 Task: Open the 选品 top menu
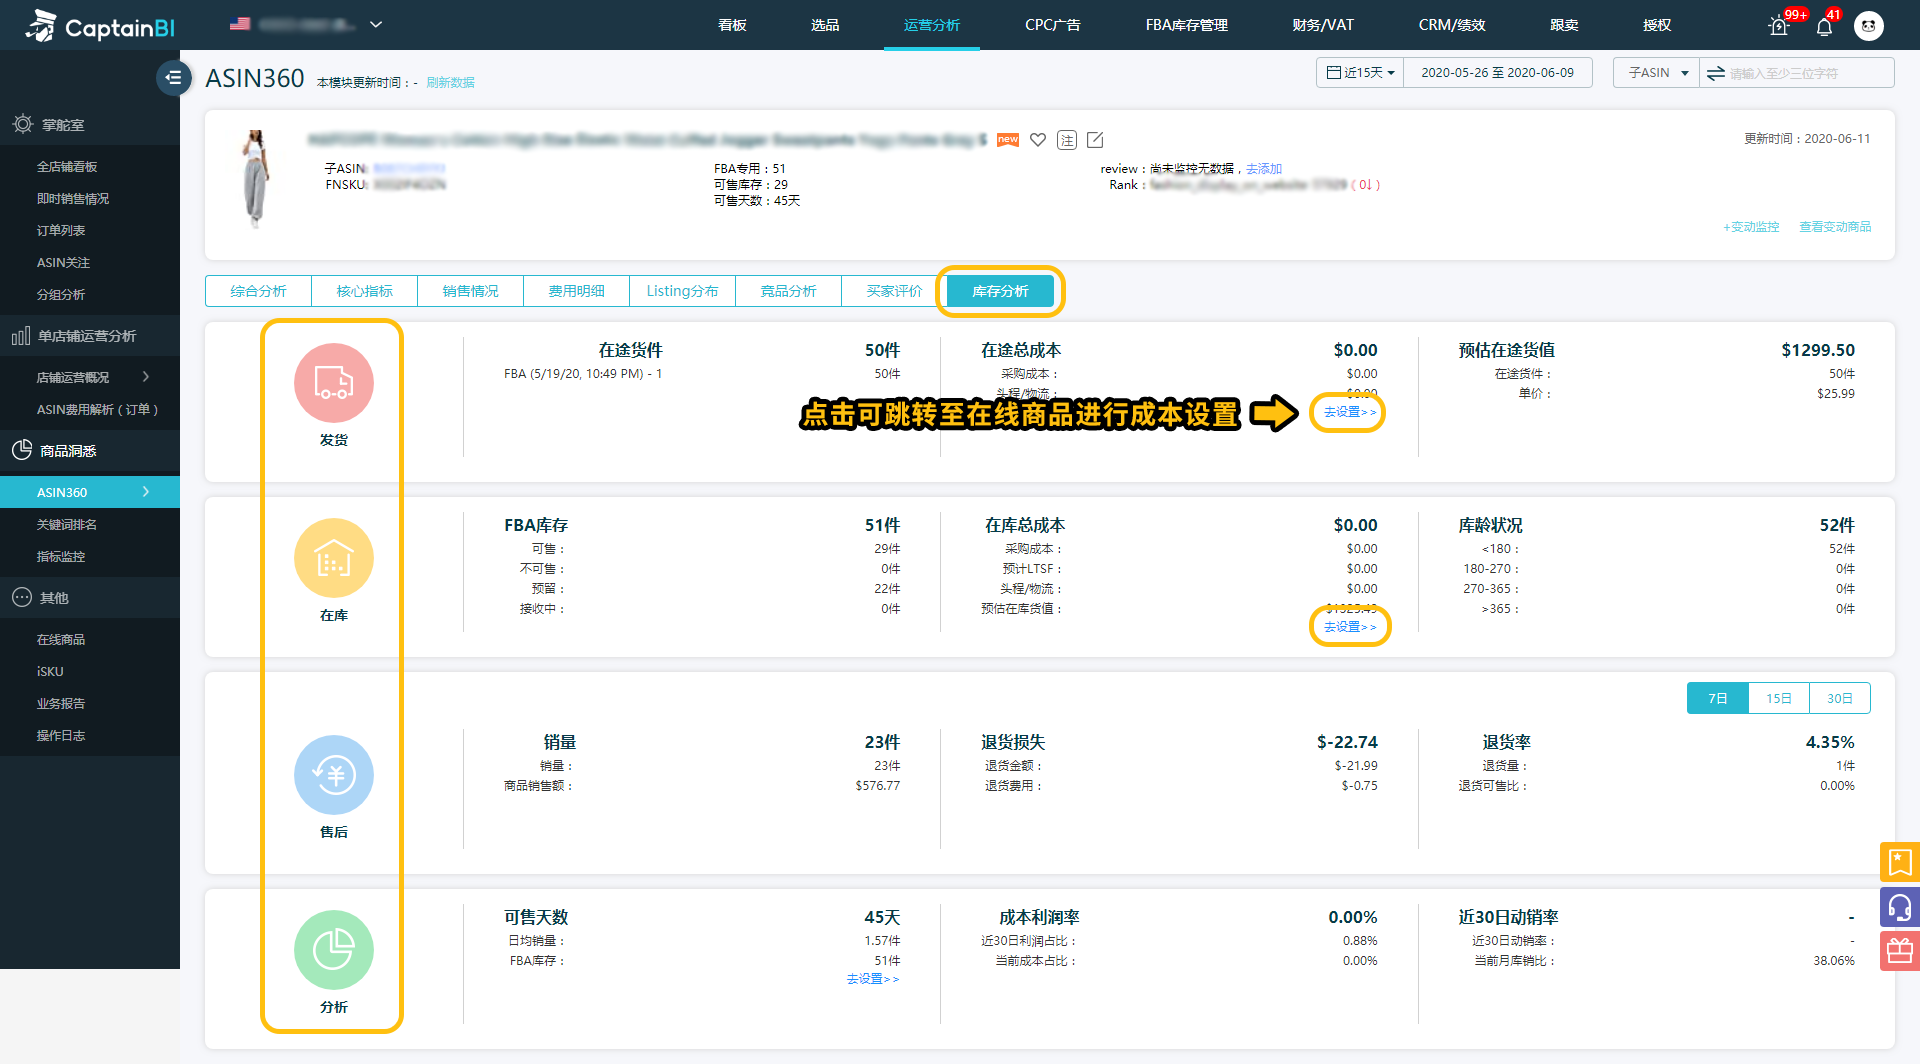(825, 25)
